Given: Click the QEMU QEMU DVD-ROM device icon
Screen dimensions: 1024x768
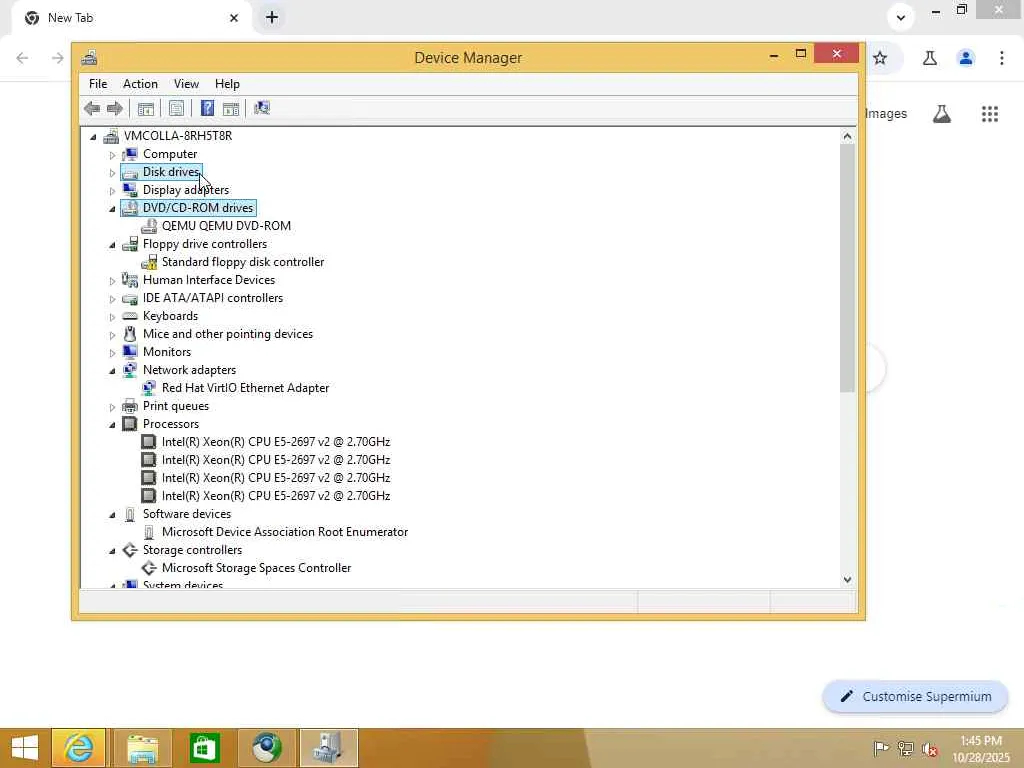Looking at the screenshot, I should [x=149, y=226].
